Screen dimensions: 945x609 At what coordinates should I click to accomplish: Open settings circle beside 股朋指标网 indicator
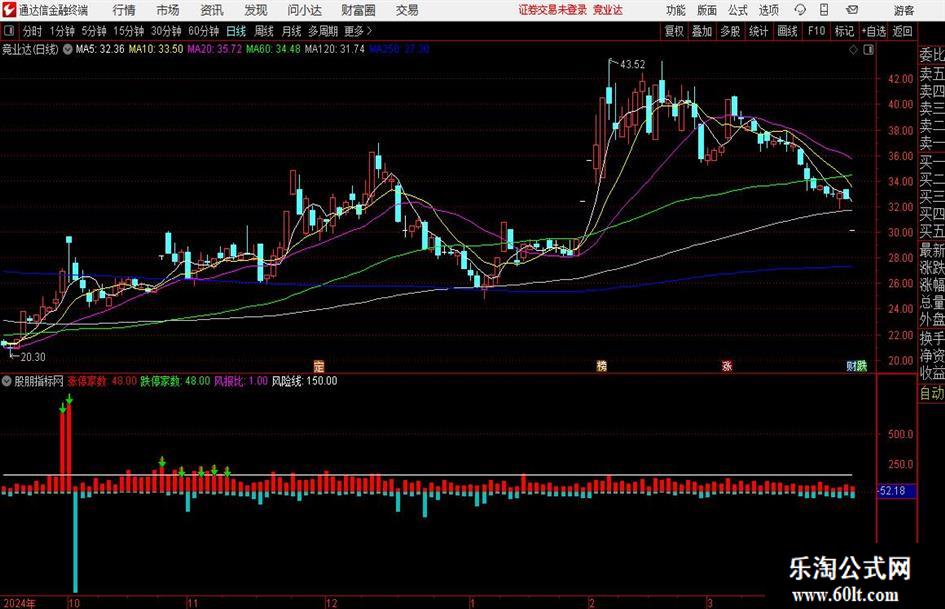click(x=7, y=381)
